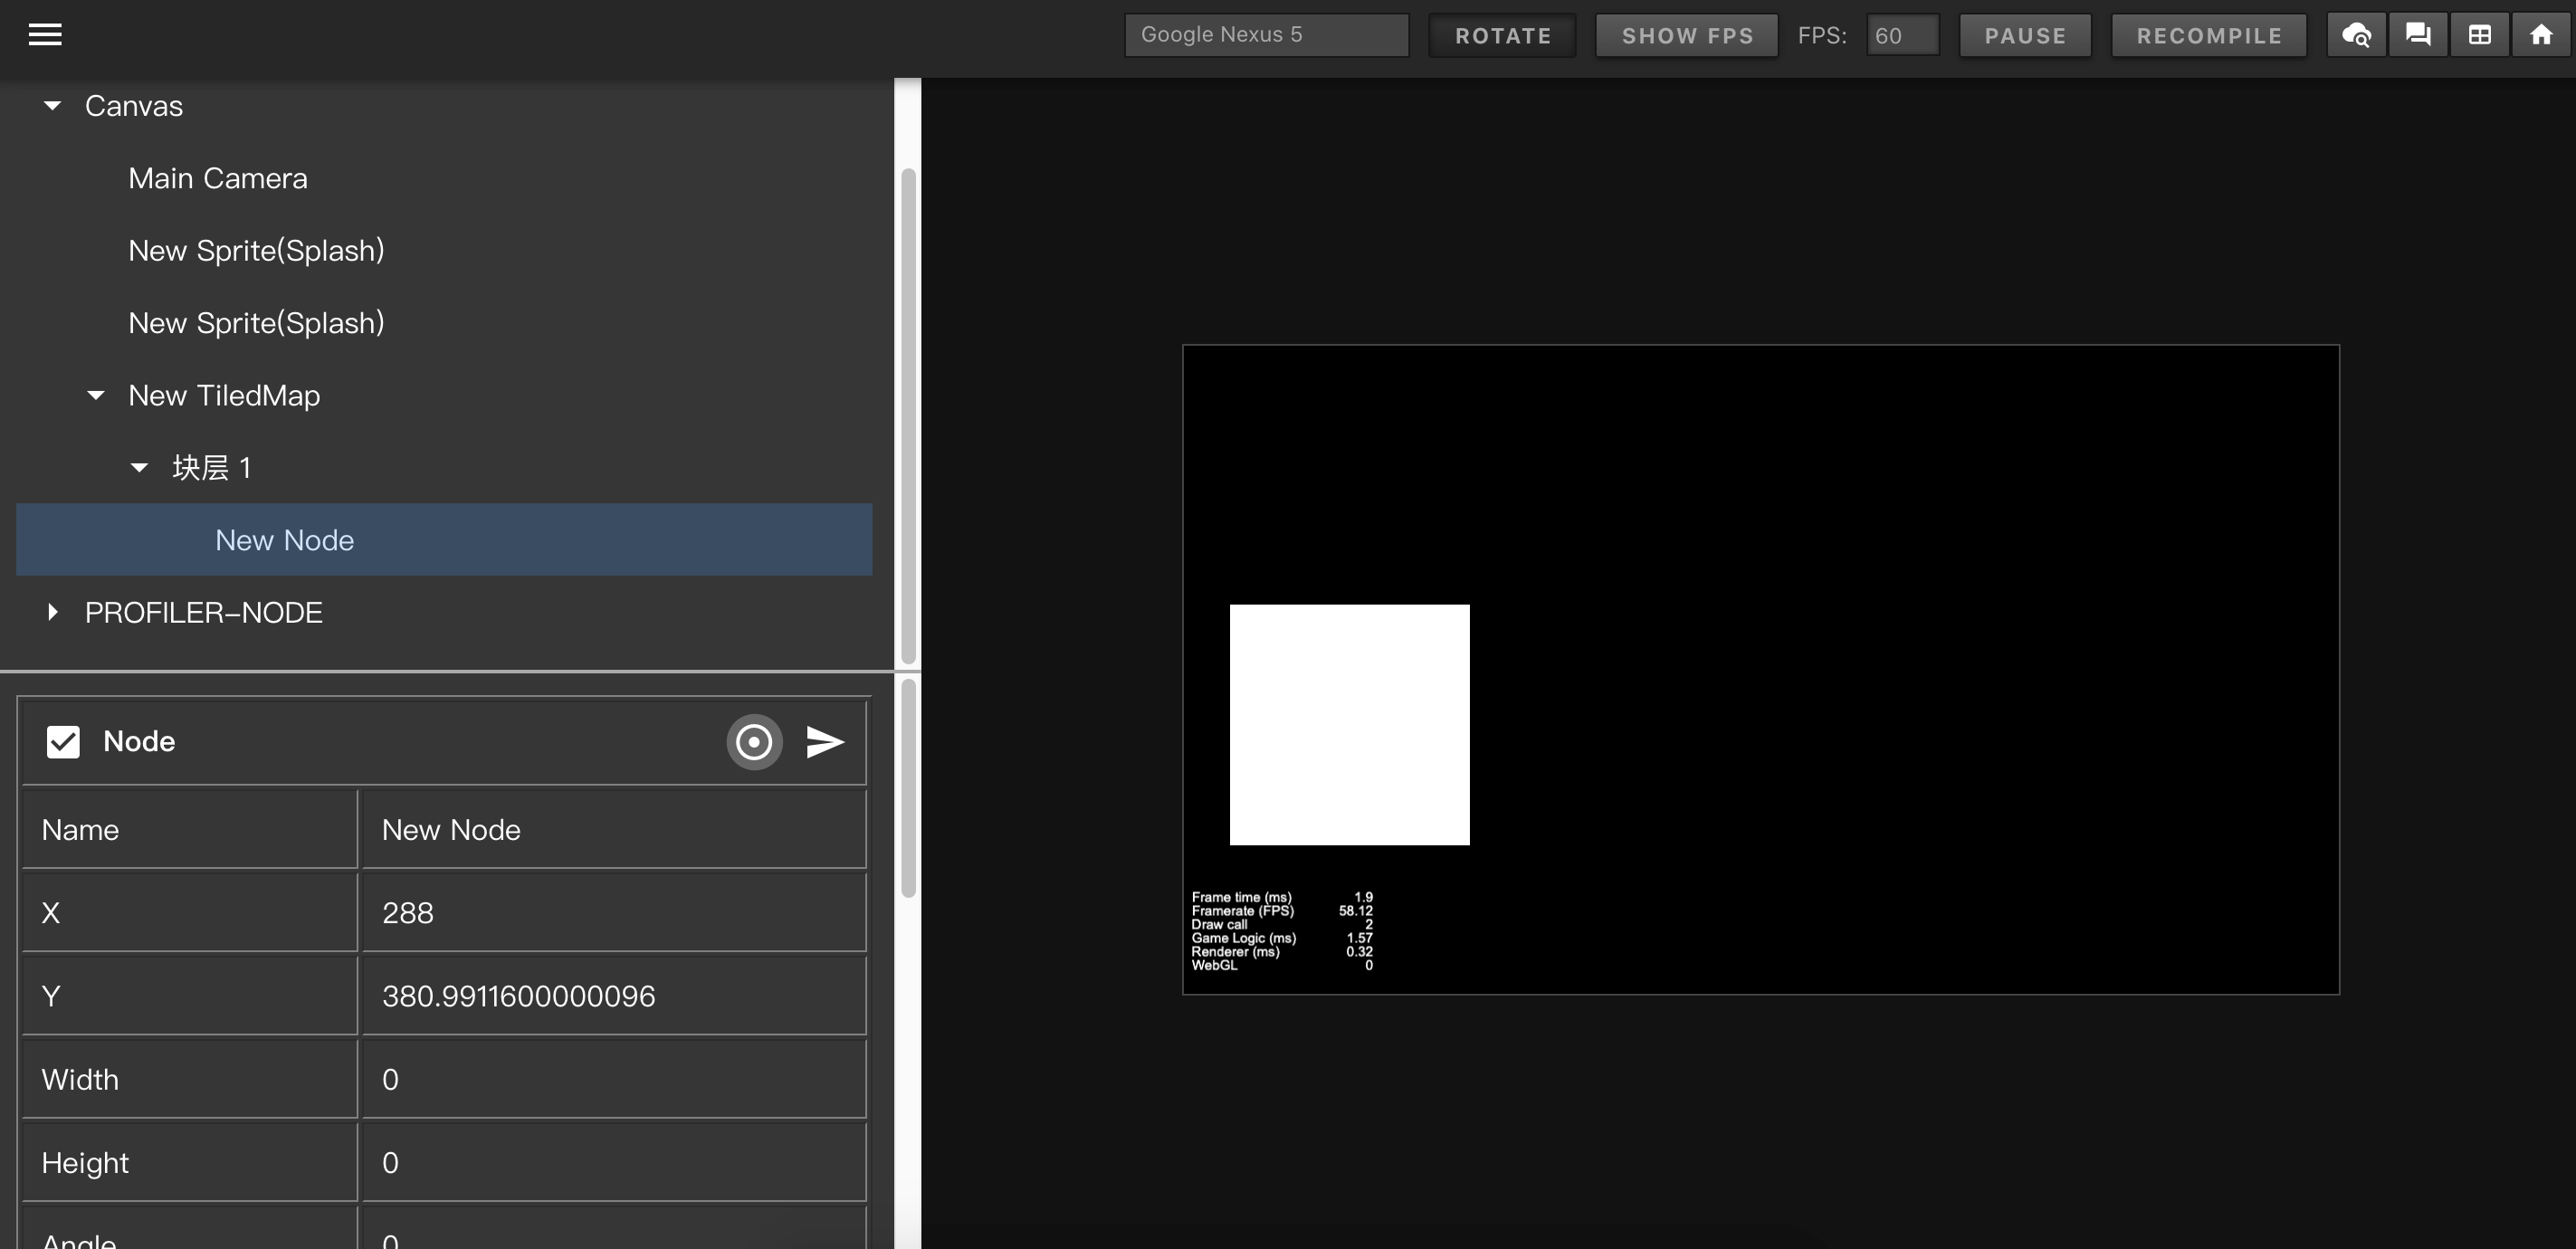Viewport: 2576px width, 1249px height.
Task: Expand the PROFILER-NODE tree item
Action: tap(53, 613)
